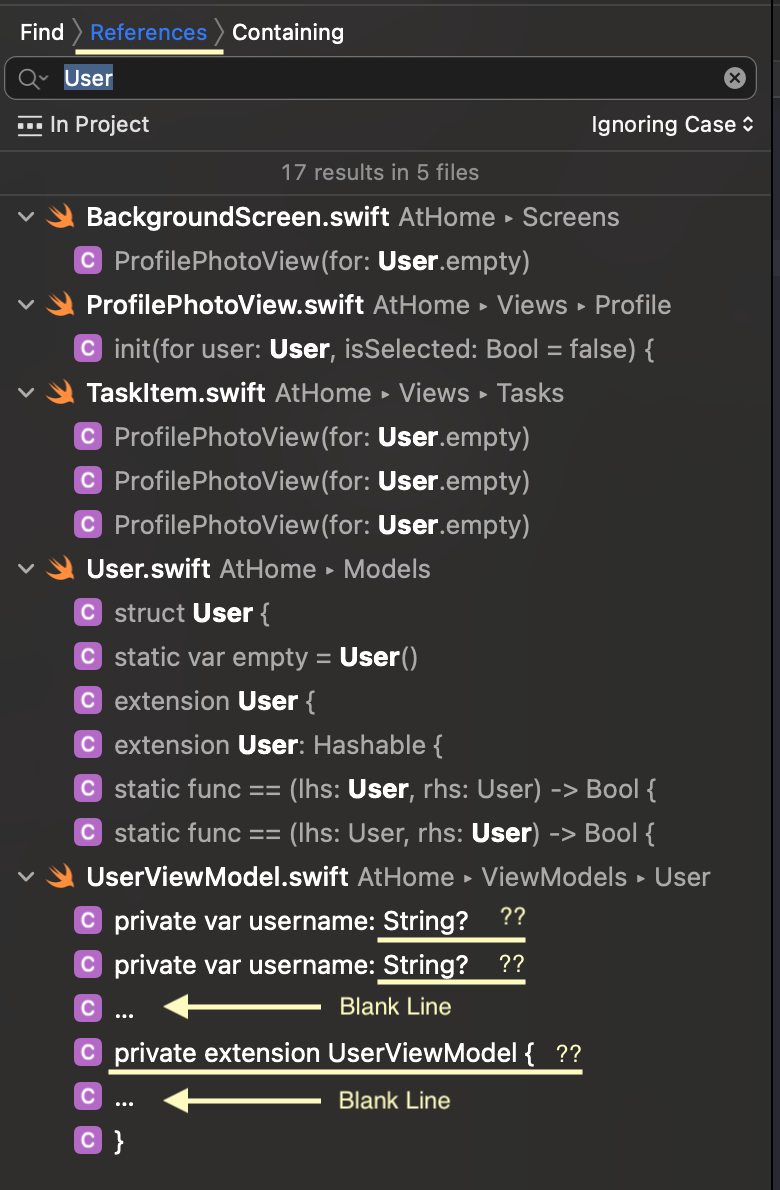Click the search scope icon beside 'In Project'

(29, 125)
